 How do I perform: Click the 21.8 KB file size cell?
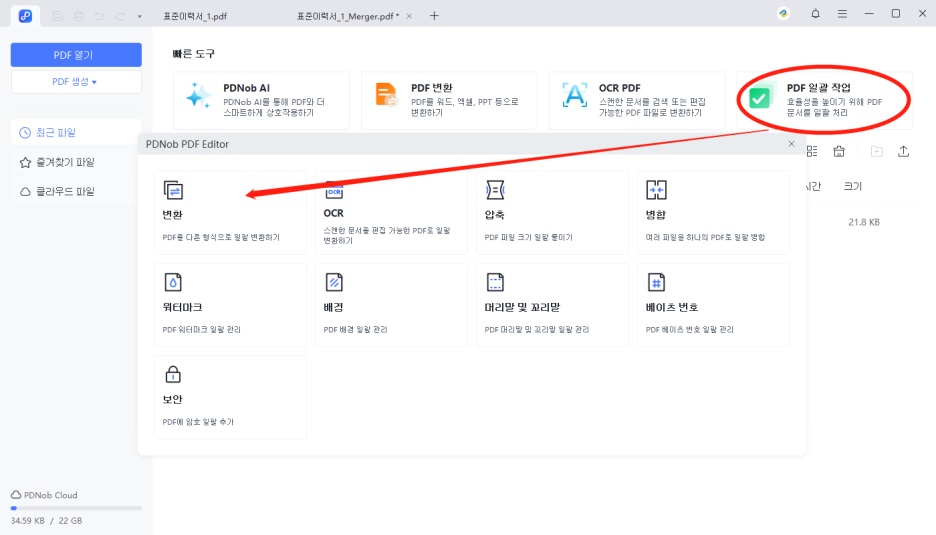click(x=864, y=222)
